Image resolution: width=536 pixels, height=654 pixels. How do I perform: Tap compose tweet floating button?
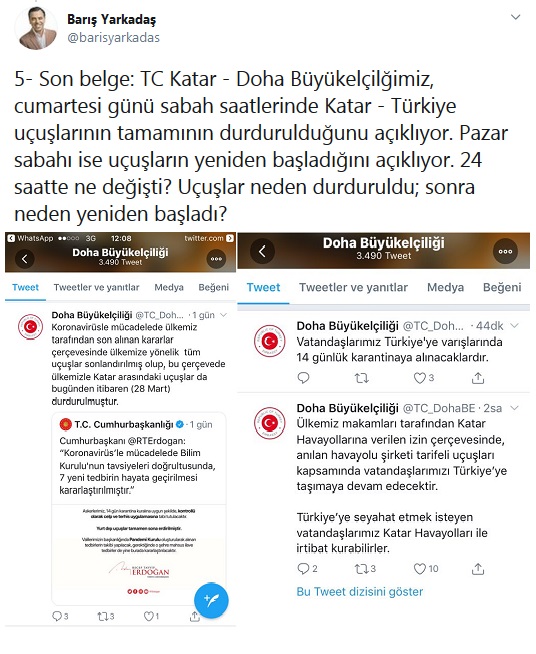point(211,601)
